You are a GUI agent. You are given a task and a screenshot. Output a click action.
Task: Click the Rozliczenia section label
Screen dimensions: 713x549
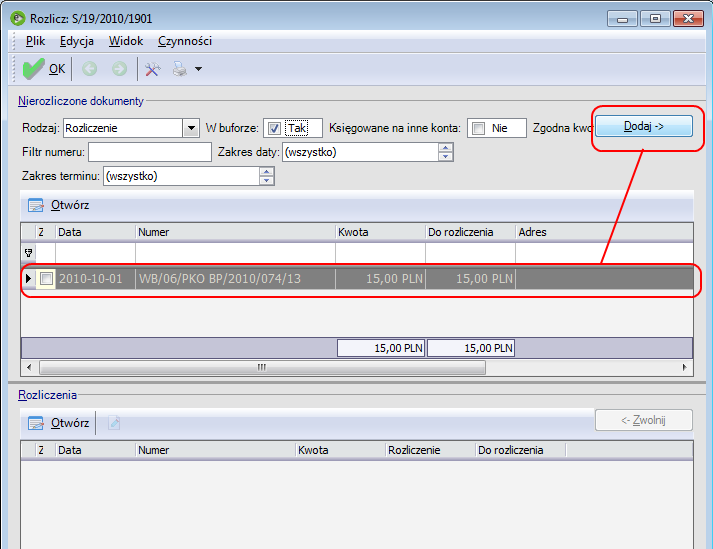click(47, 395)
